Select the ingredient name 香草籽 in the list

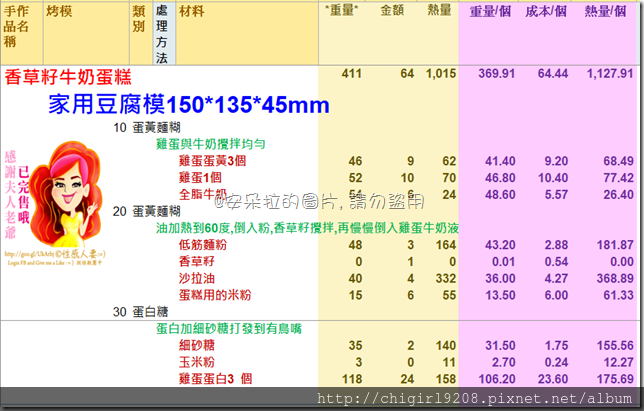[197, 262]
